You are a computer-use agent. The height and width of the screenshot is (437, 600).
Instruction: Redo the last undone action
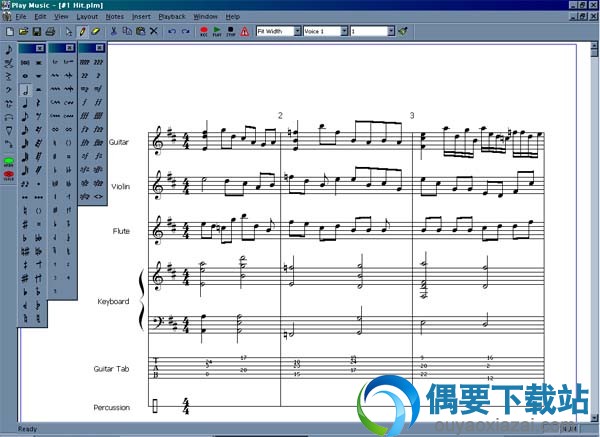pos(186,31)
